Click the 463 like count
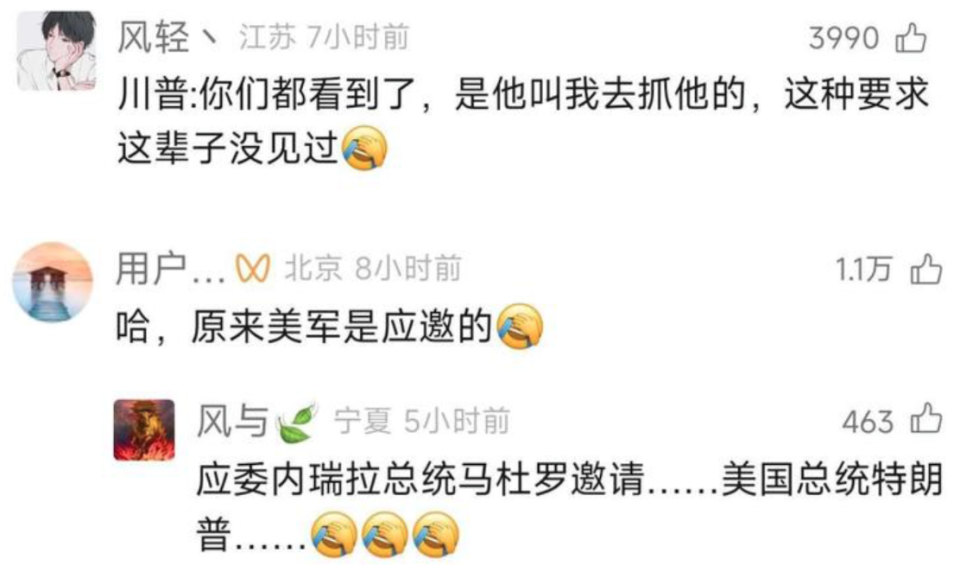 (x=868, y=422)
